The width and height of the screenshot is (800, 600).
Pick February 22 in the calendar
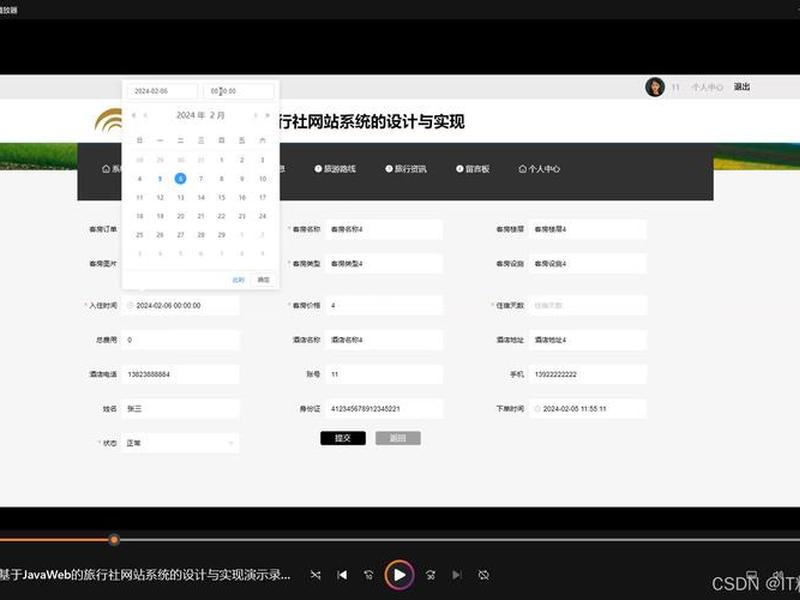pos(221,216)
